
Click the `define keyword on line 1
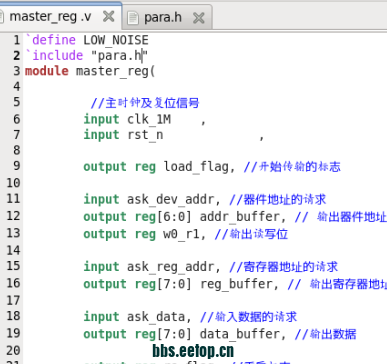(x=51, y=40)
